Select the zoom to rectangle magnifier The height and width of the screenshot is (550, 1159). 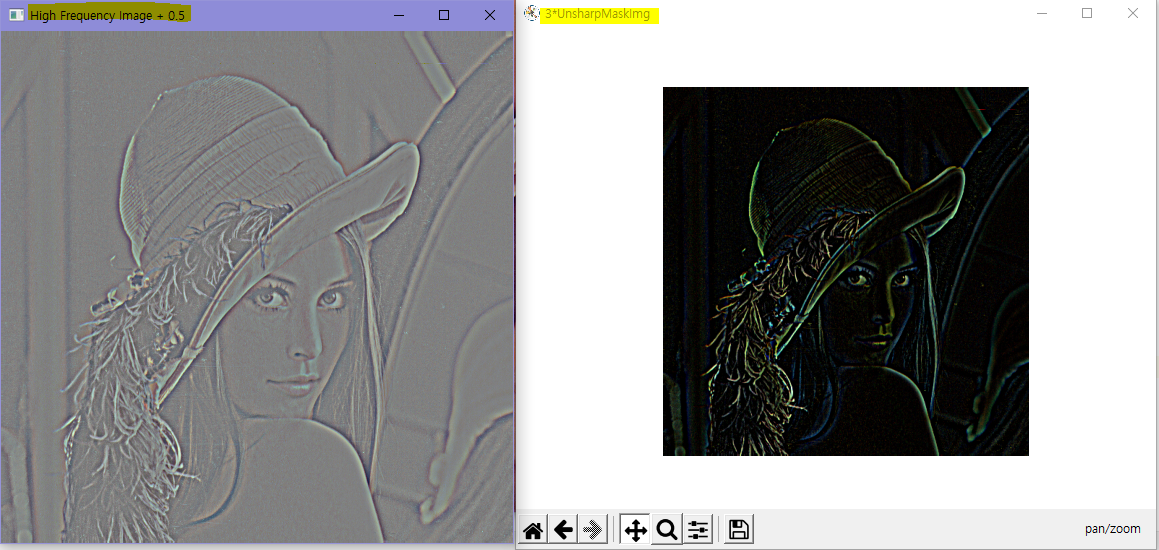(x=667, y=529)
